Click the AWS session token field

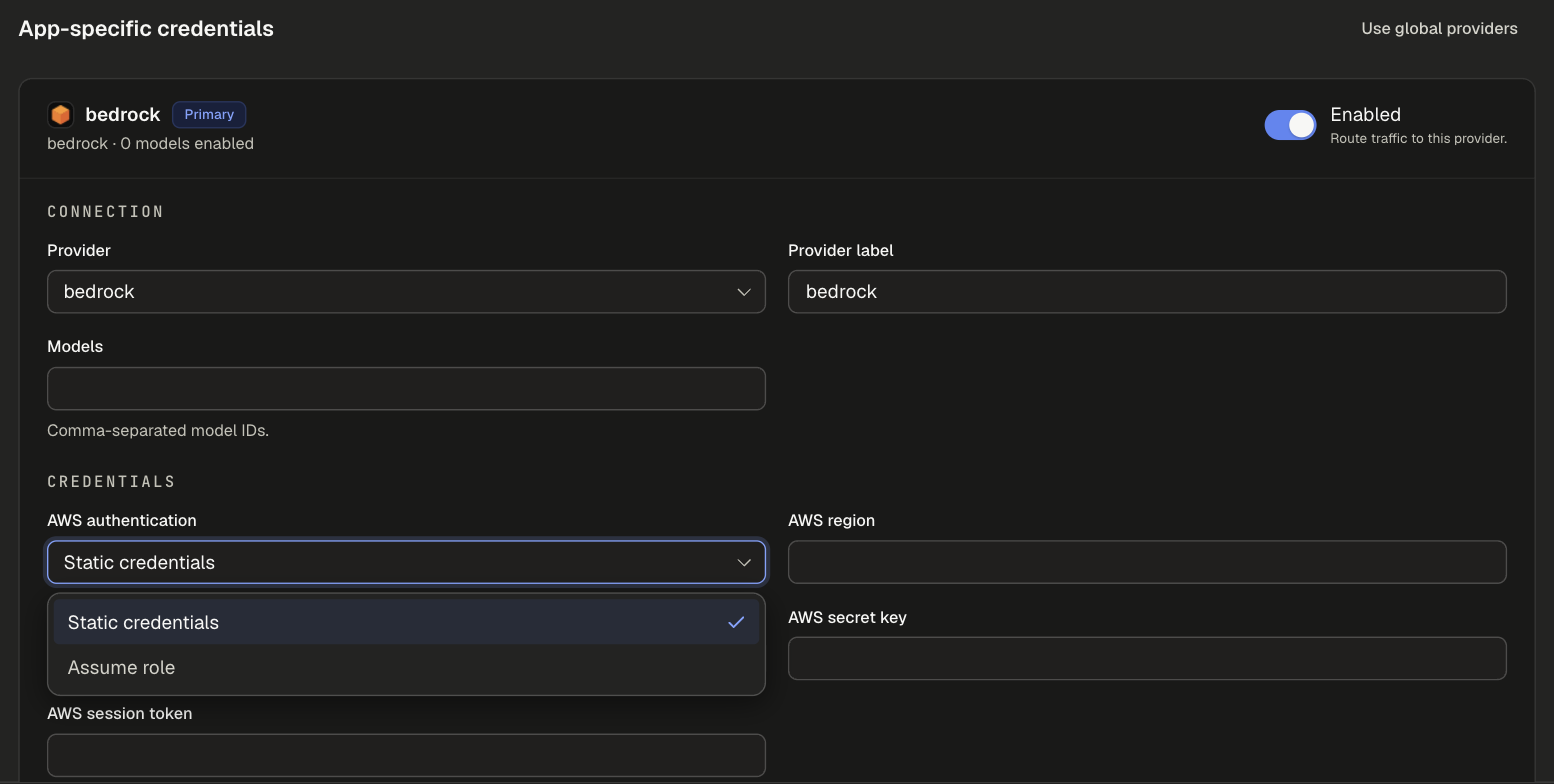pos(406,755)
